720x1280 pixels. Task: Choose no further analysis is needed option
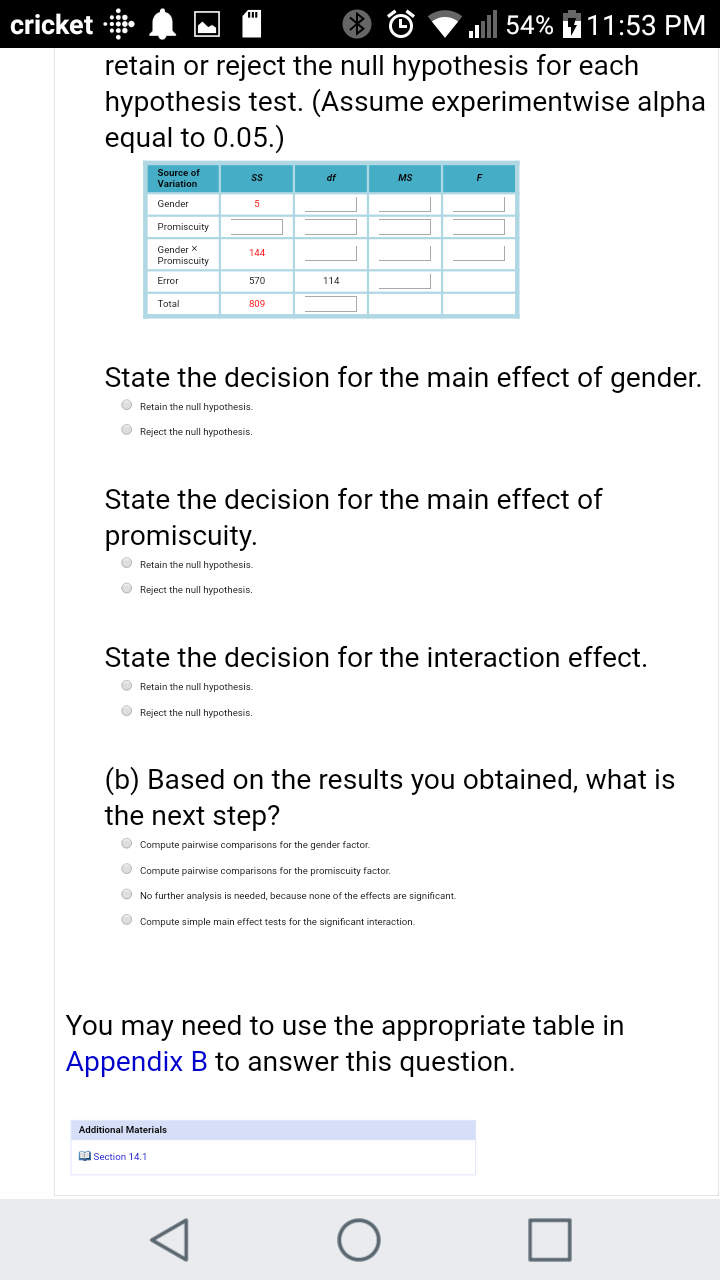click(x=127, y=895)
